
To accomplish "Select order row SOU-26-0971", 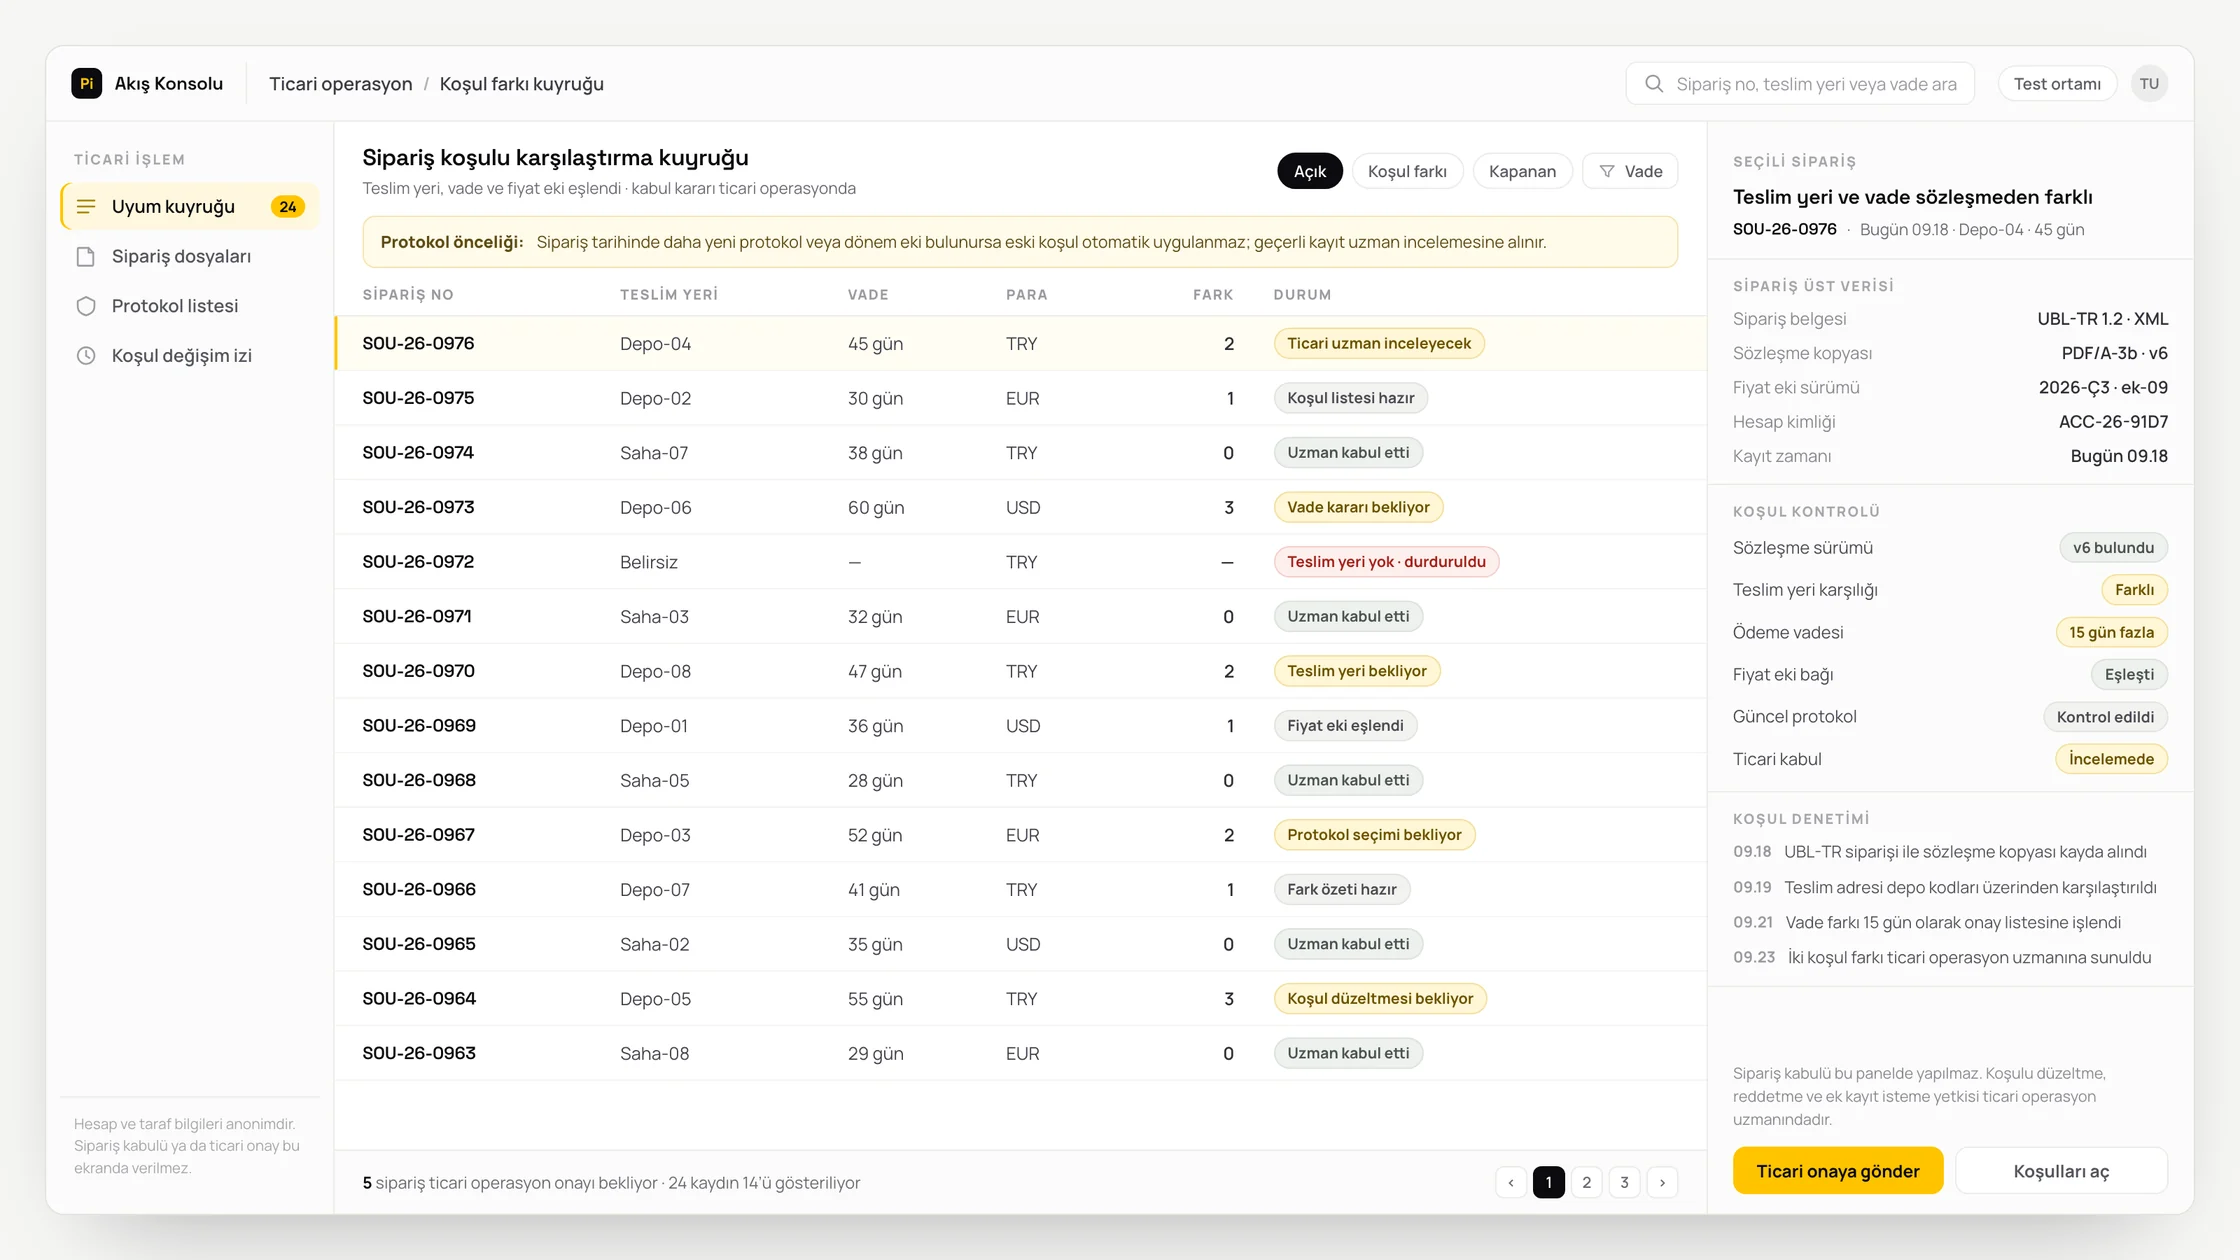I will 1020,616.
